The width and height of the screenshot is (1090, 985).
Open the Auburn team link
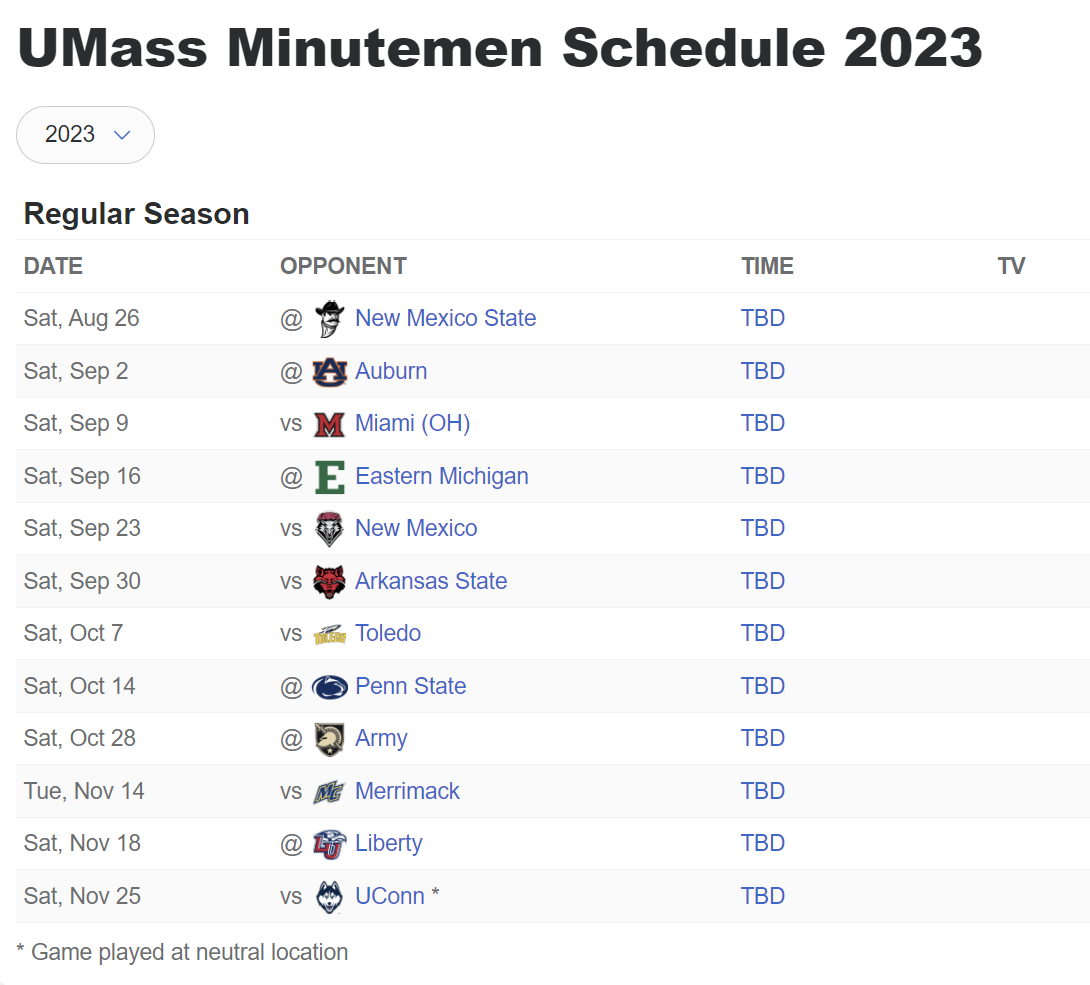391,371
